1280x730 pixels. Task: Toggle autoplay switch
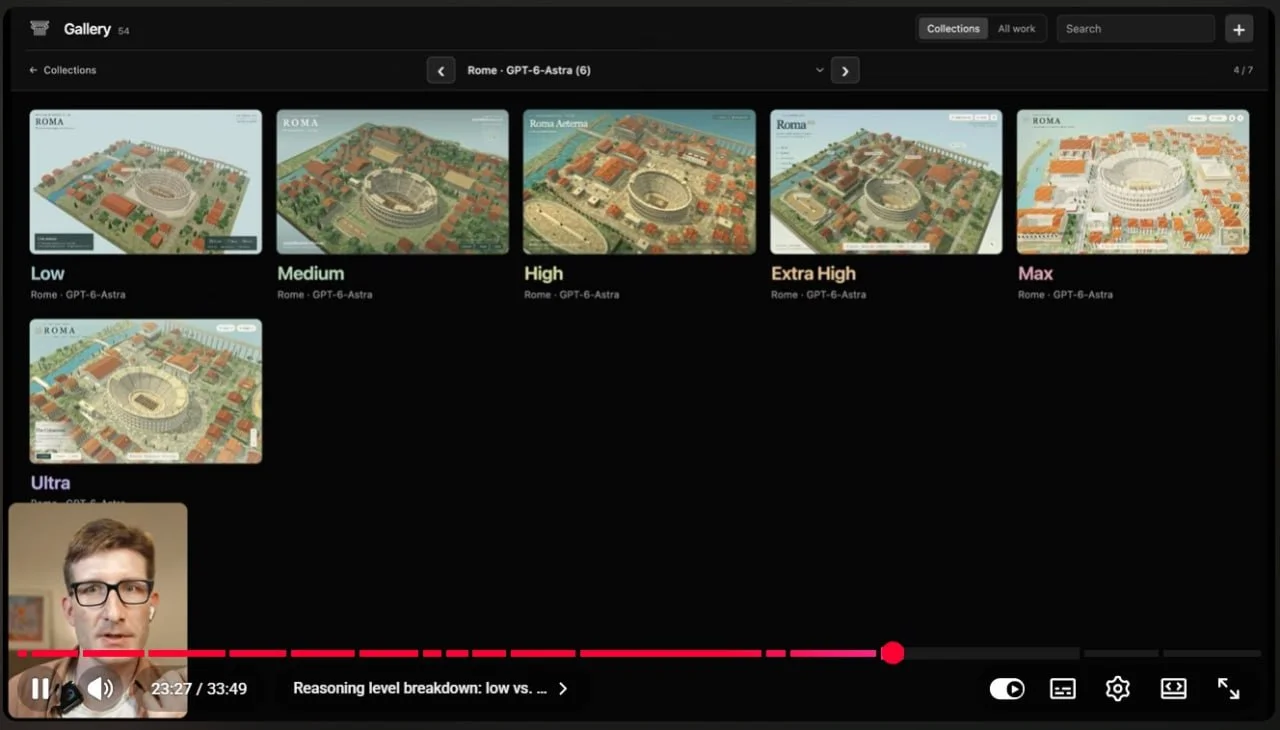point(1007,688)
